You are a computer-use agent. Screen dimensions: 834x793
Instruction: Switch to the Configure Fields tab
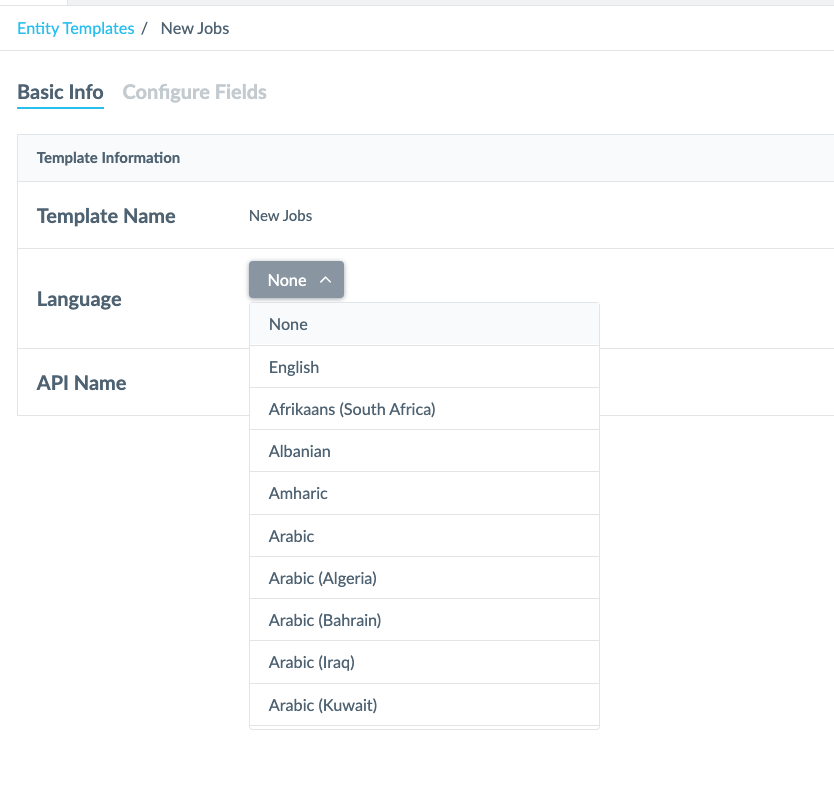point(194,92)
